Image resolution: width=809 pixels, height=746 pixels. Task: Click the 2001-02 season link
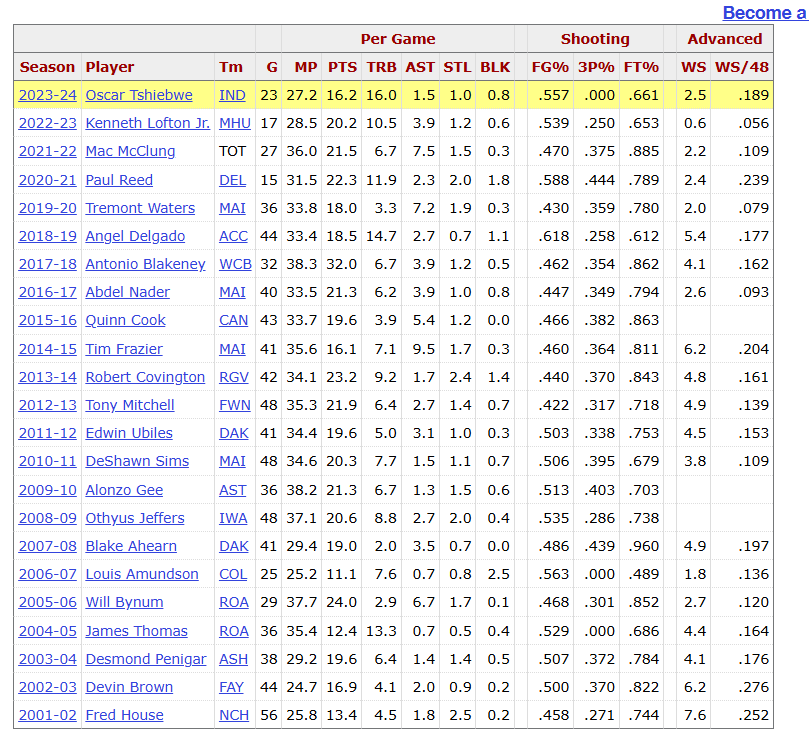[47, 715]
